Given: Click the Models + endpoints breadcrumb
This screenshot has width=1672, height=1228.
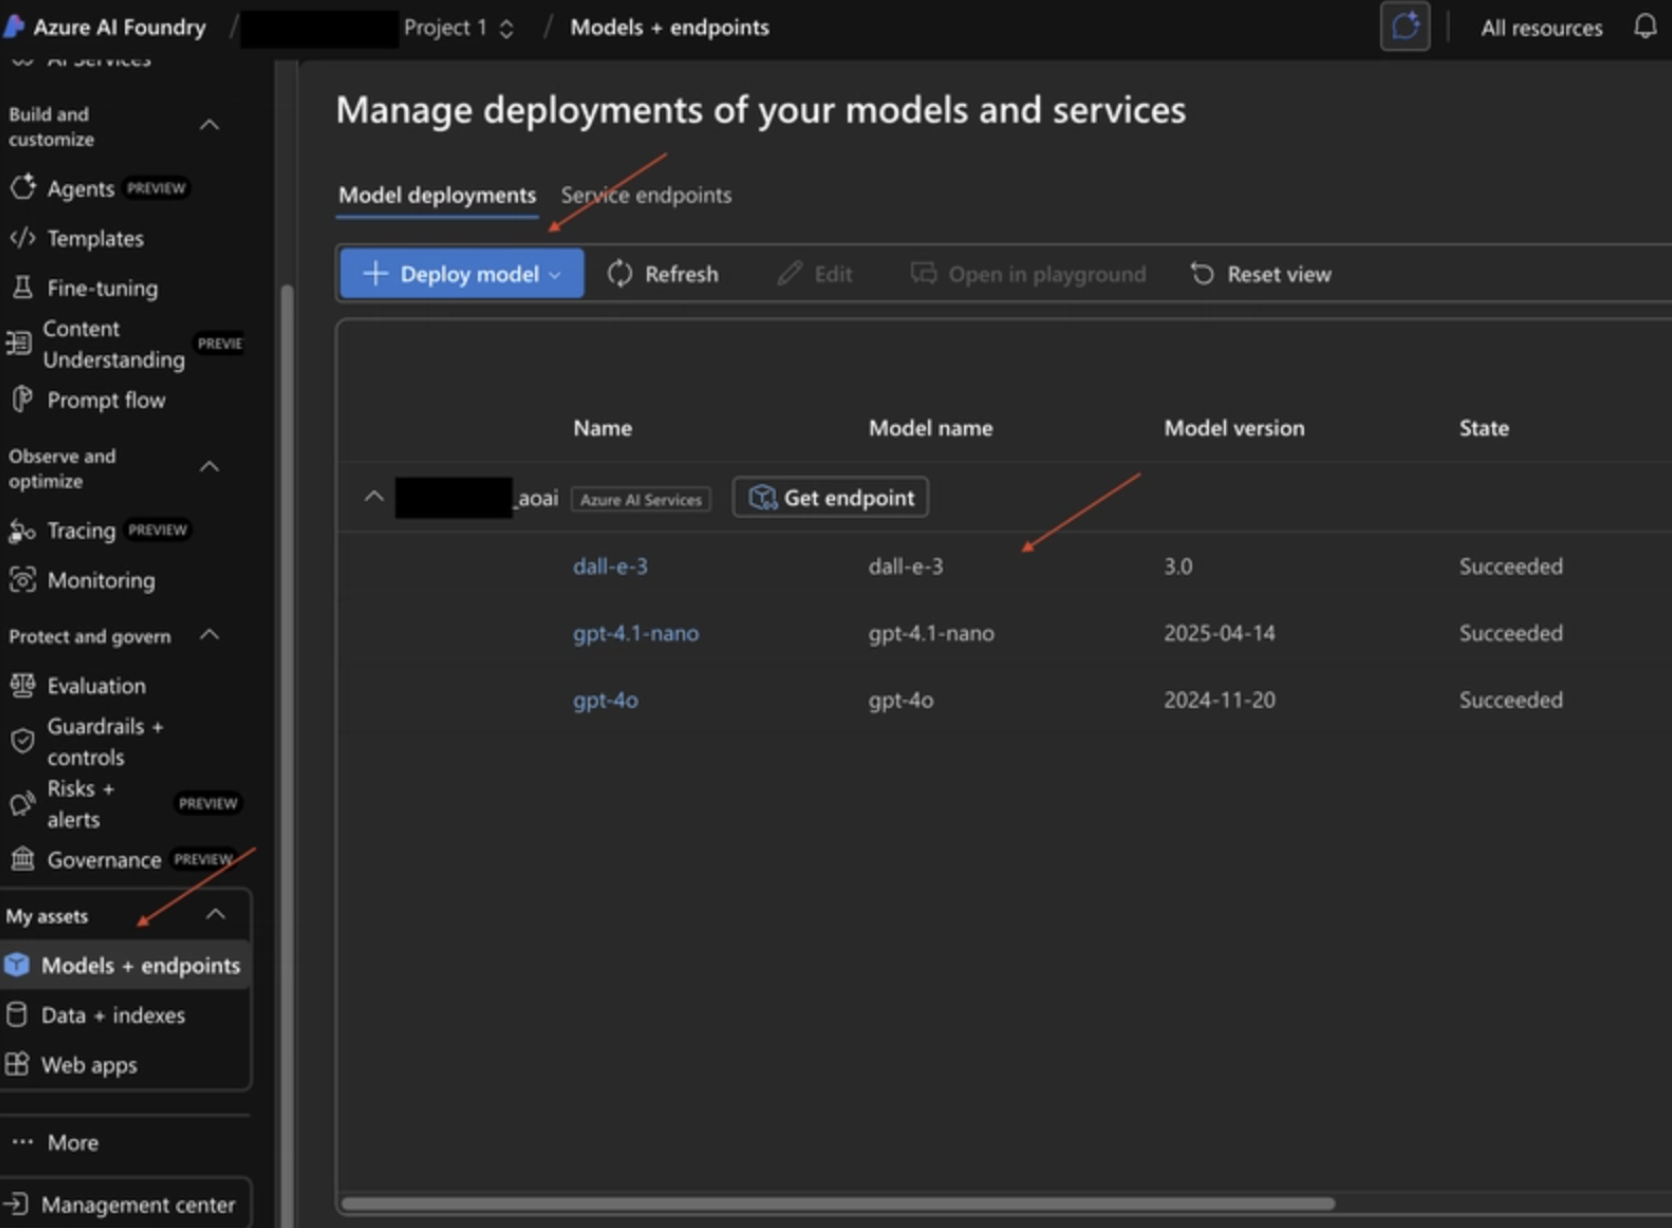Looking at the screenshot, I should point(670,27).
